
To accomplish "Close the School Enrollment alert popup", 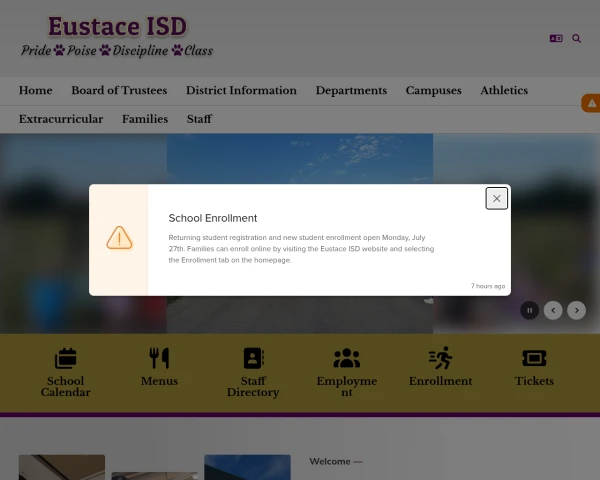I will point(496,198).
